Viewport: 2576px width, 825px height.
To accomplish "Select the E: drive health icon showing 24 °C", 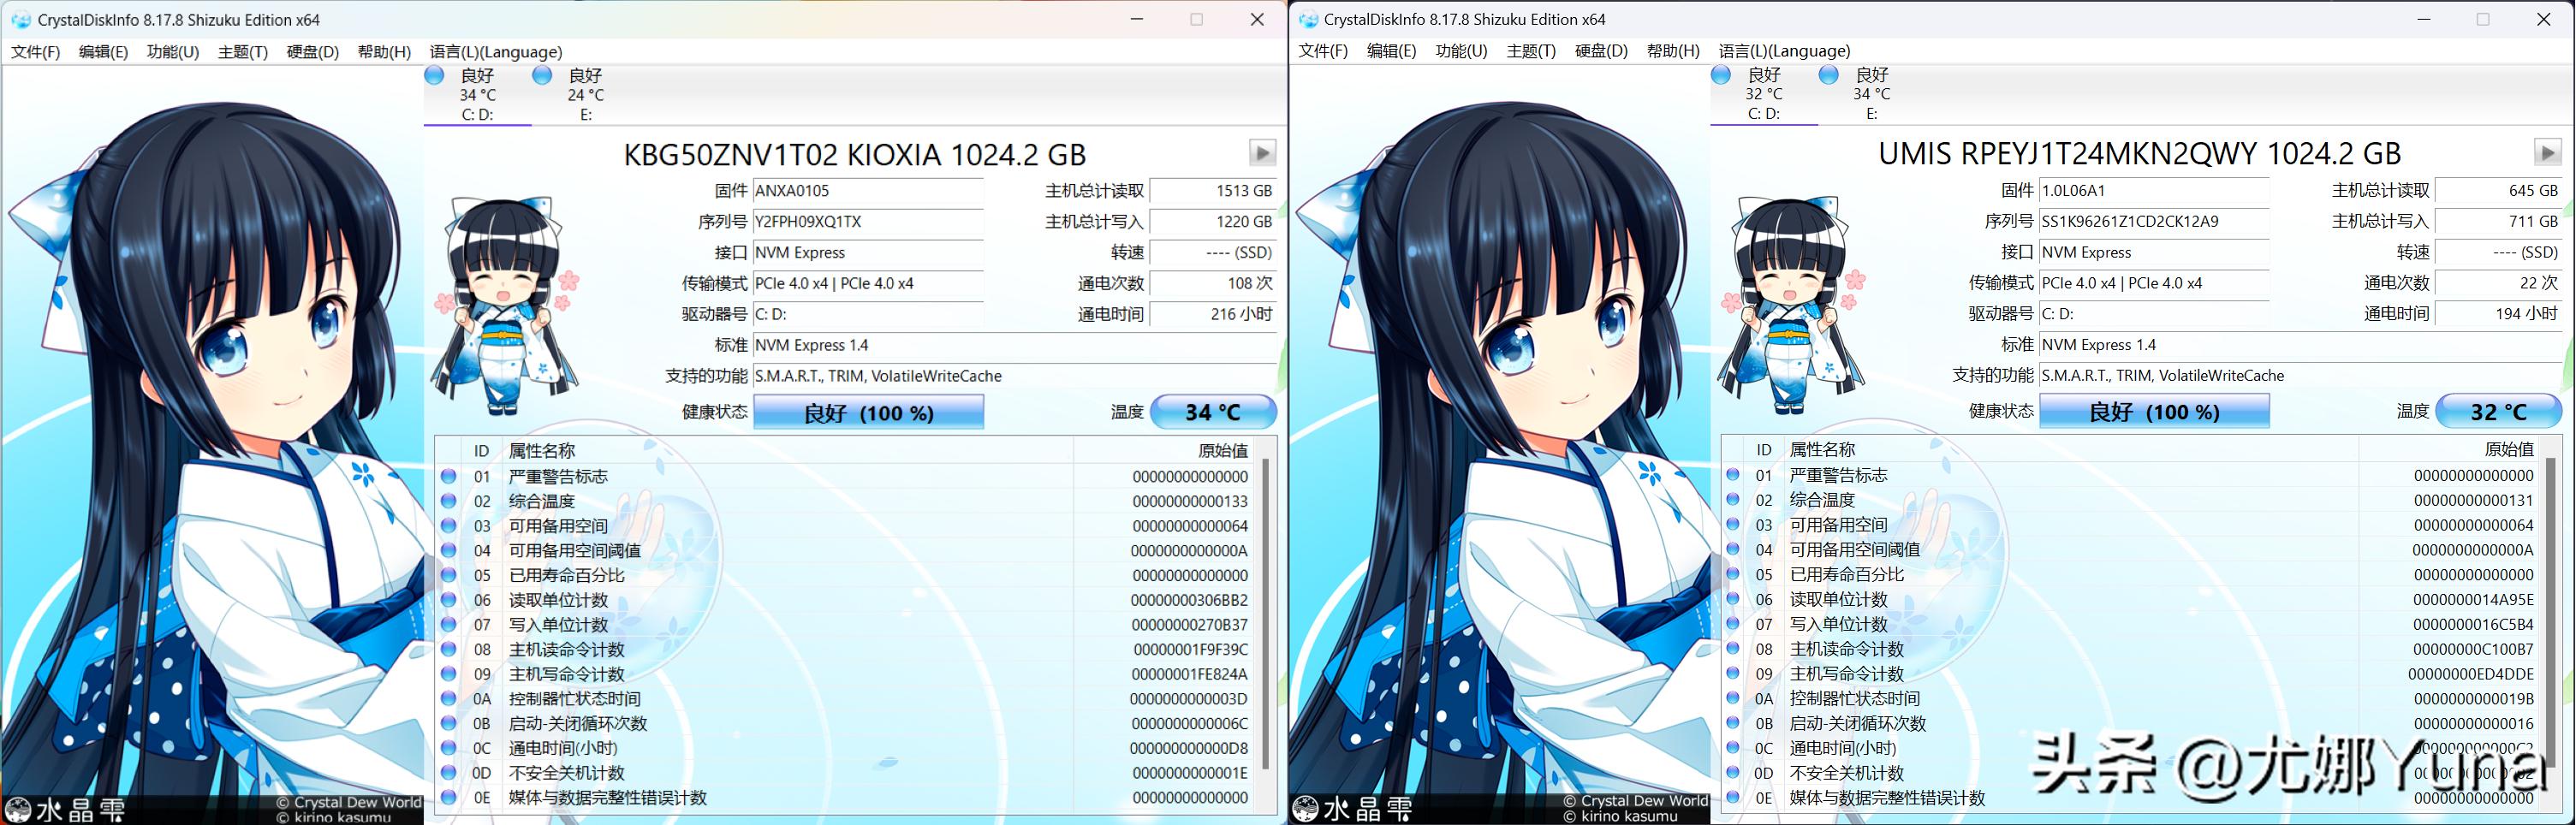I will (x=543, y=75).
